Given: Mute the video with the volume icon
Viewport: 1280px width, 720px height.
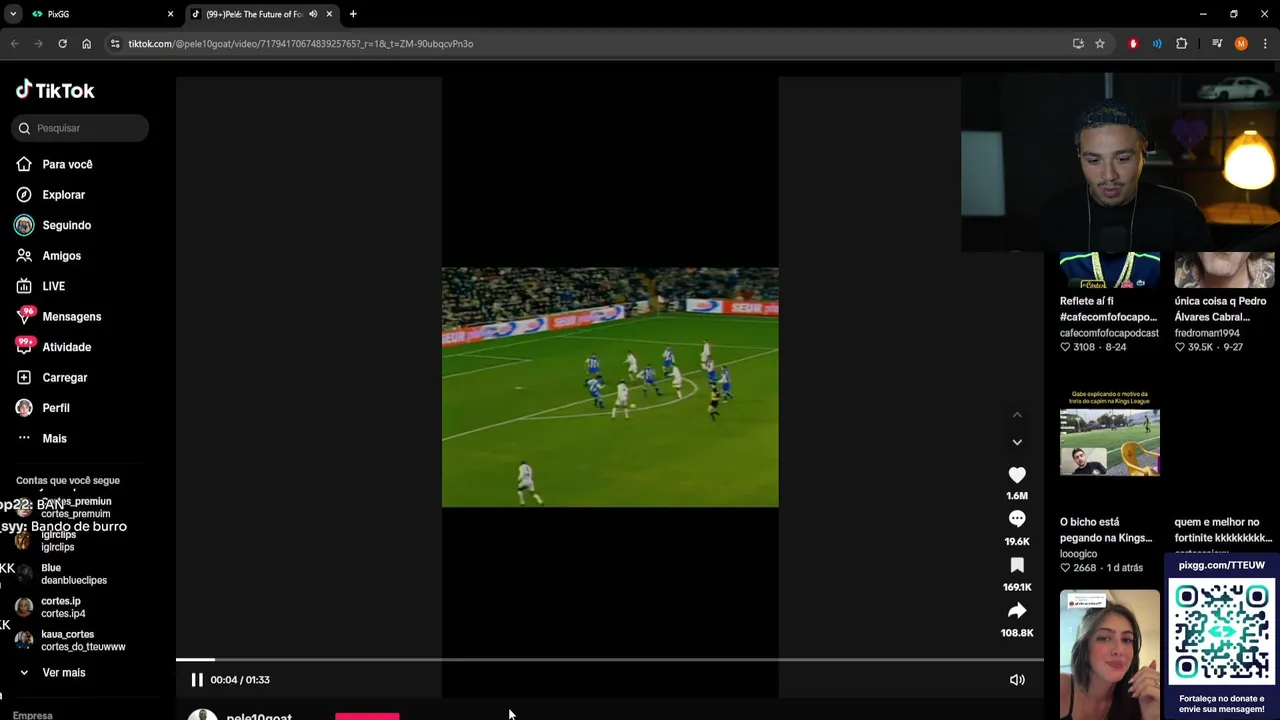Looking at the screenshot, I should tap(1017, 680).
